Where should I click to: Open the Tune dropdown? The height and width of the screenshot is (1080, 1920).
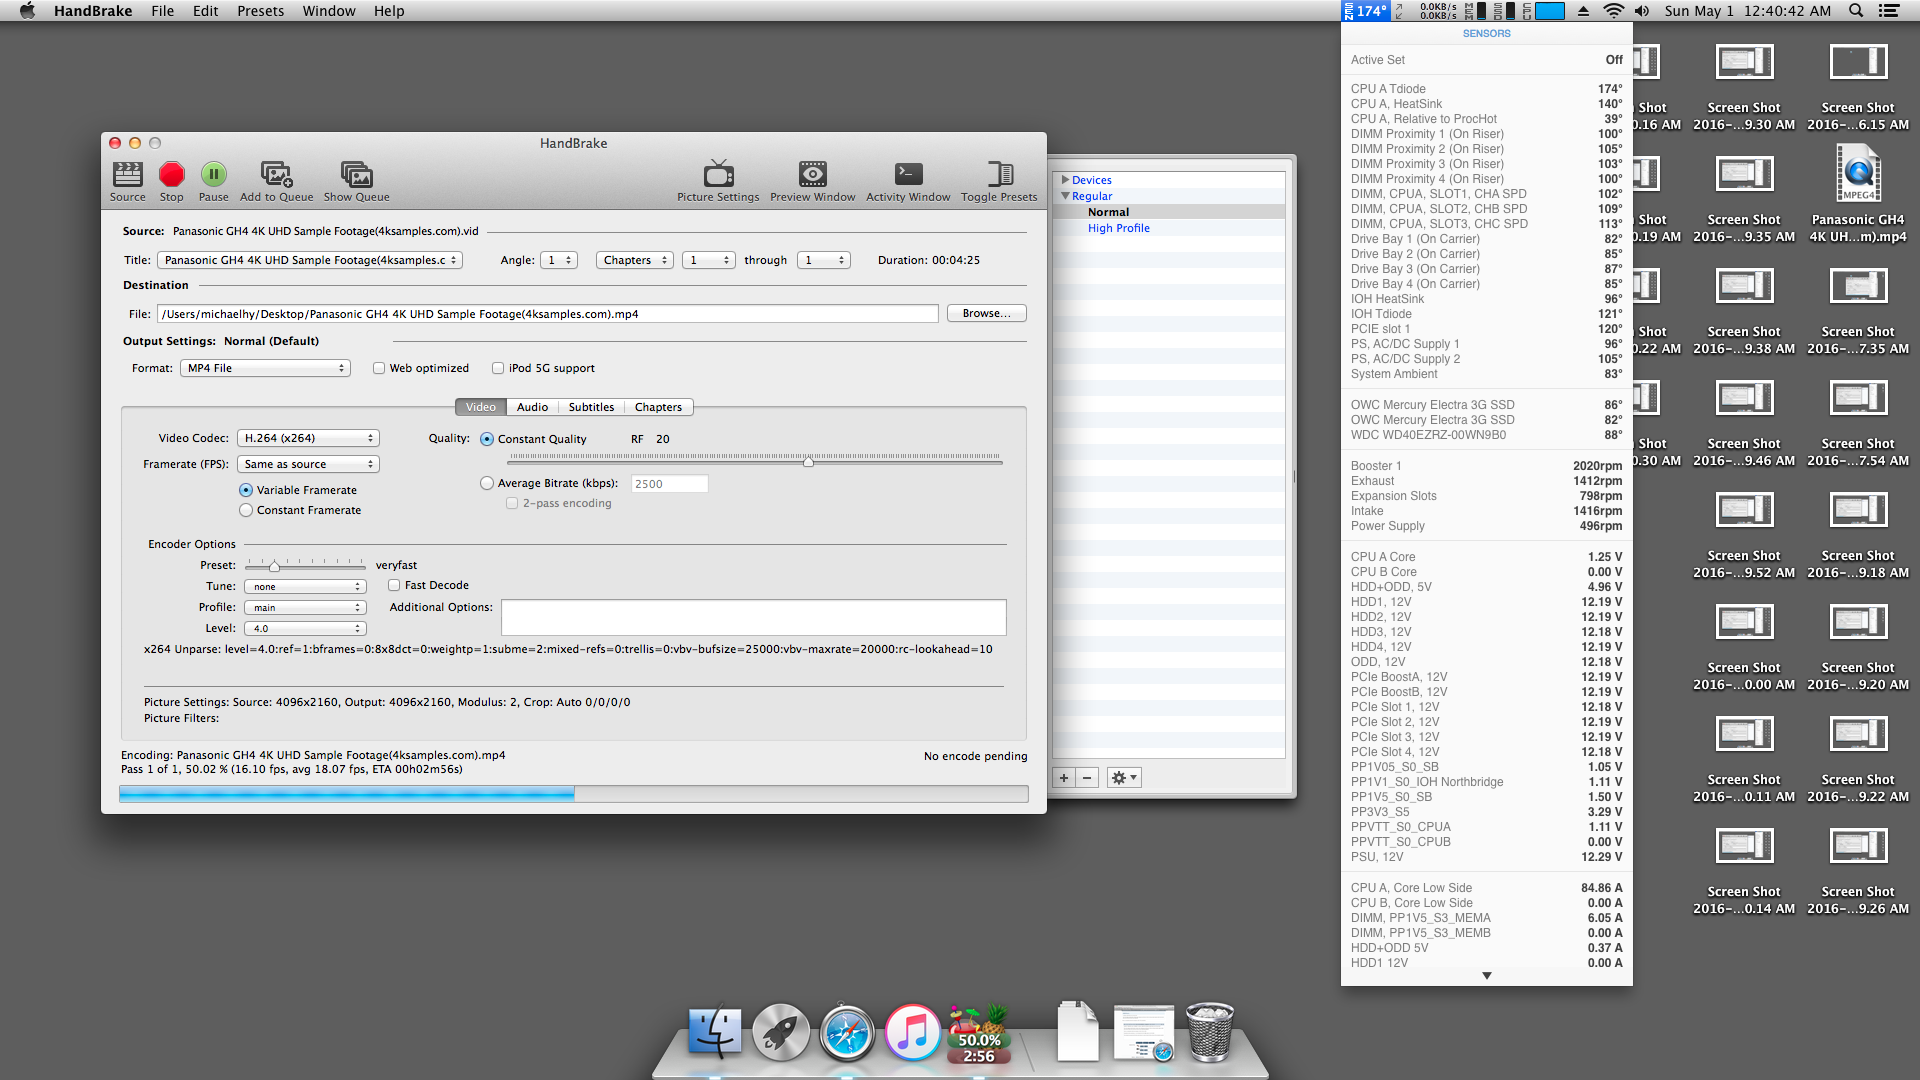click(305, 586)
